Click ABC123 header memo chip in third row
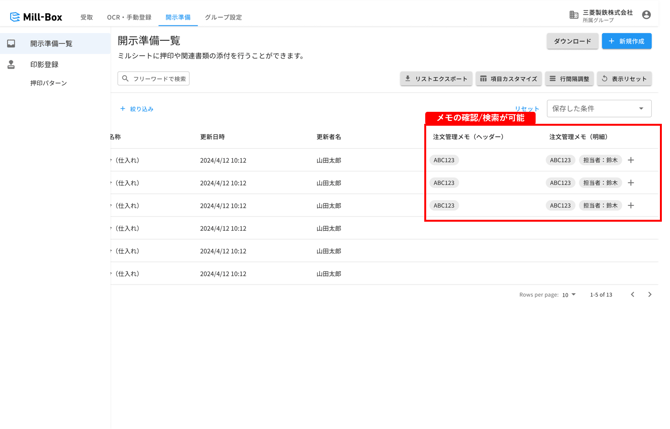Screen dimensions: 670x429 click(x=444, y=206)
